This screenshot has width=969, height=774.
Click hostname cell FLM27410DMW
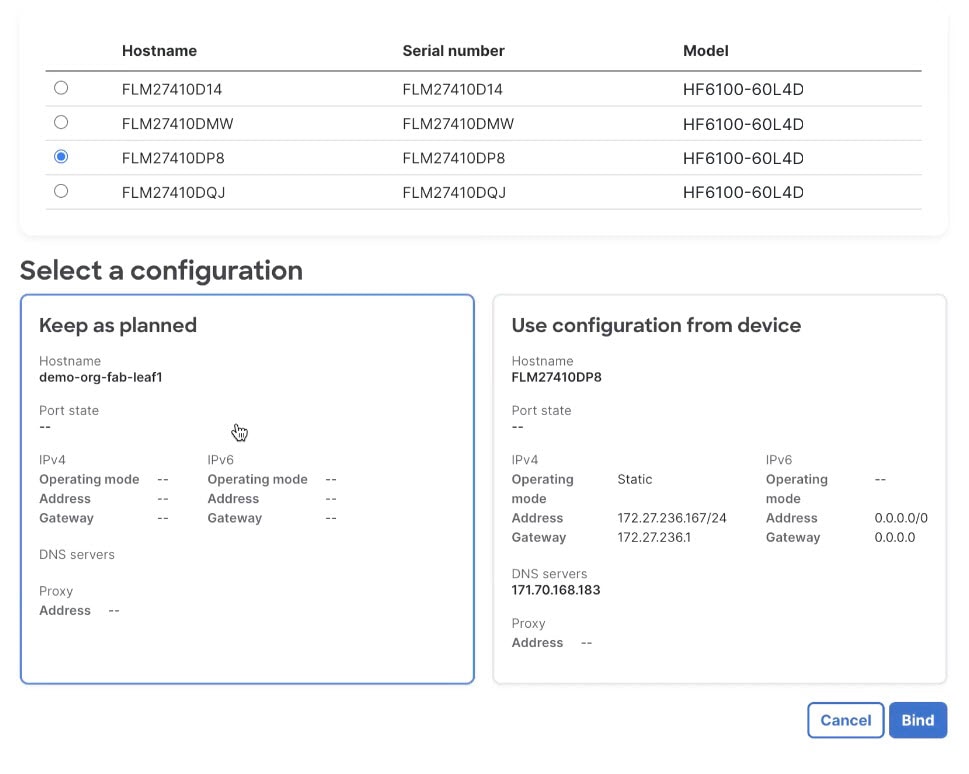[177, 124]
